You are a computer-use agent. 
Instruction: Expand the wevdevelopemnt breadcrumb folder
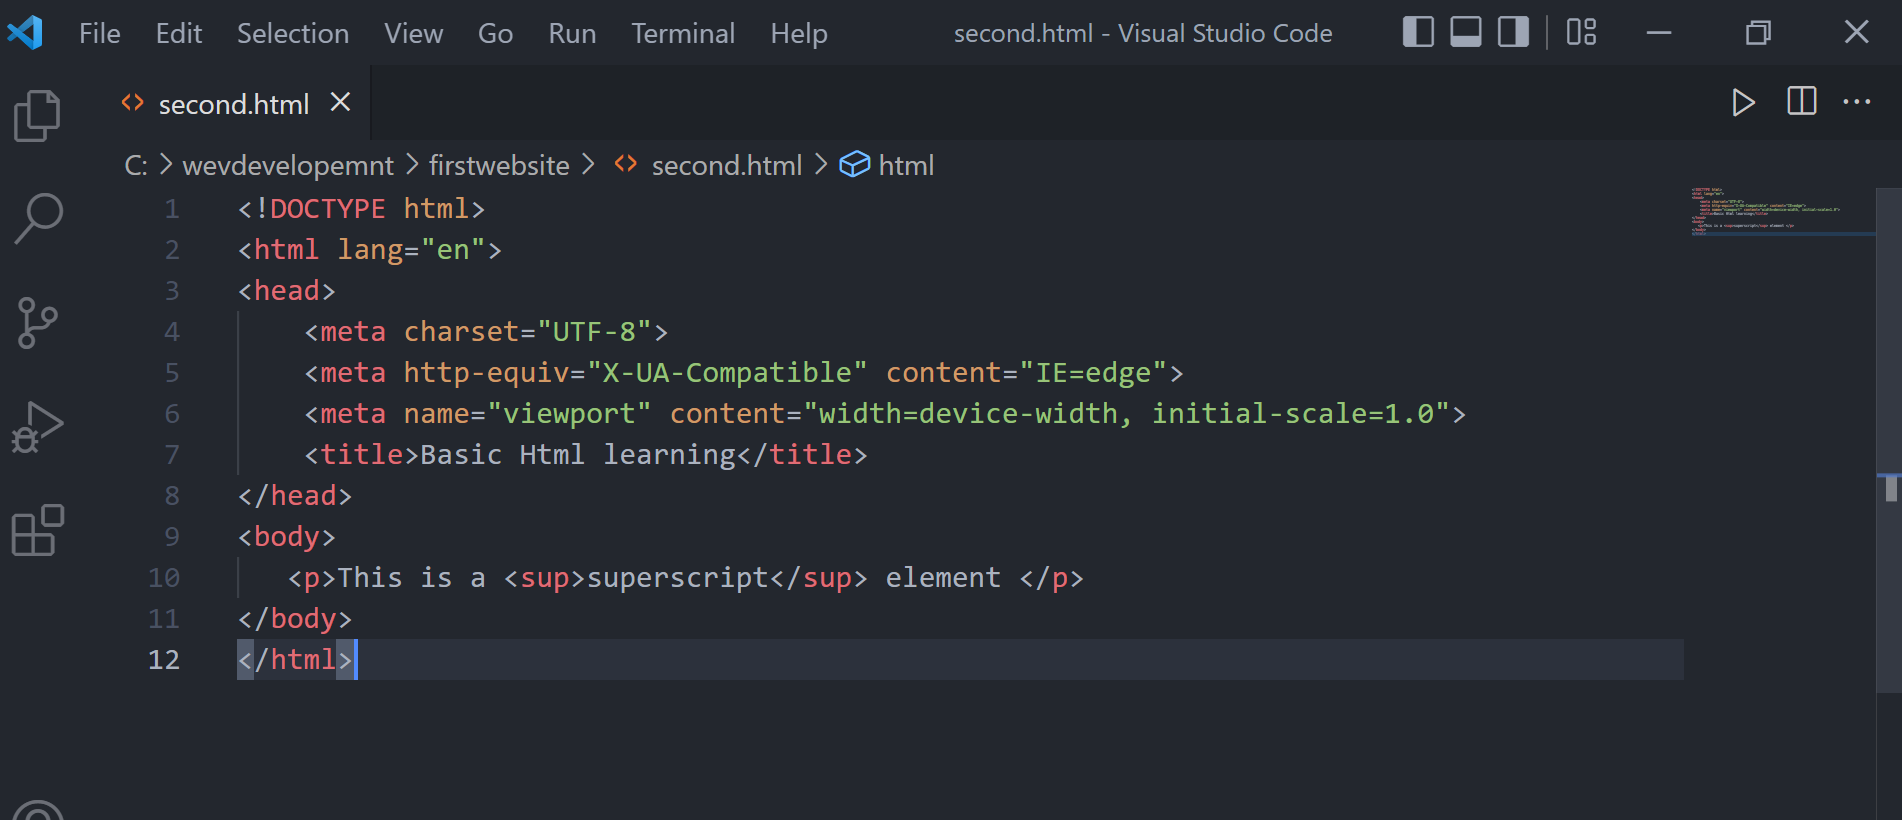[288, 165]
